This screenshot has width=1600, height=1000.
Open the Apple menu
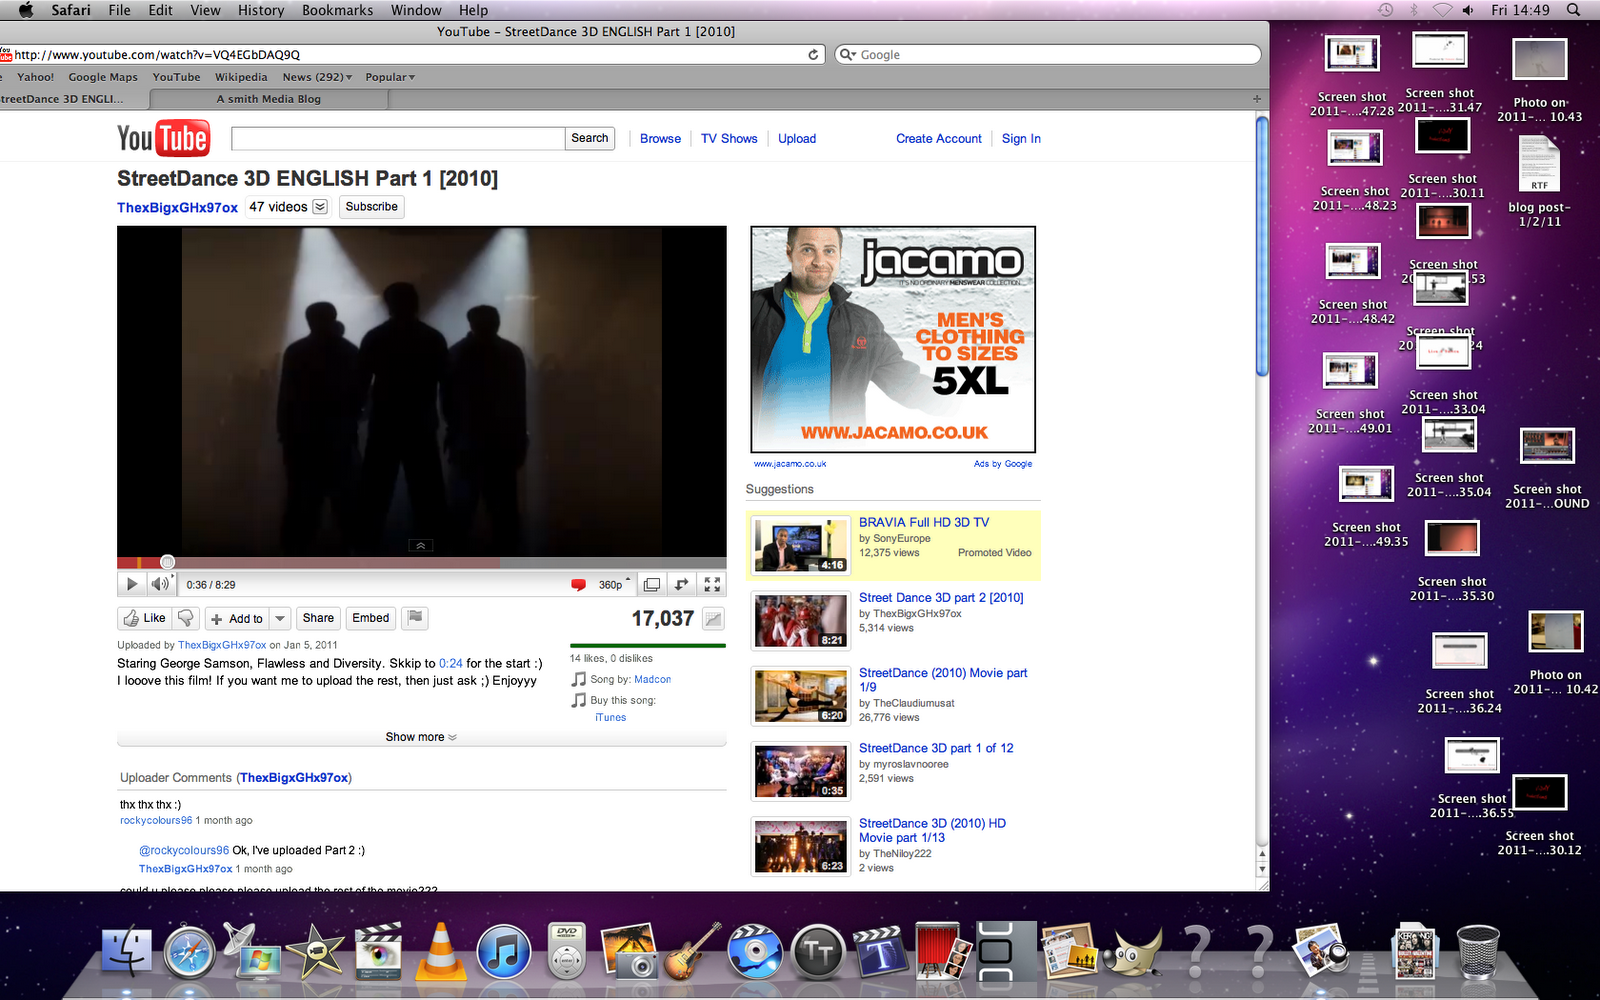coord(26,10)
